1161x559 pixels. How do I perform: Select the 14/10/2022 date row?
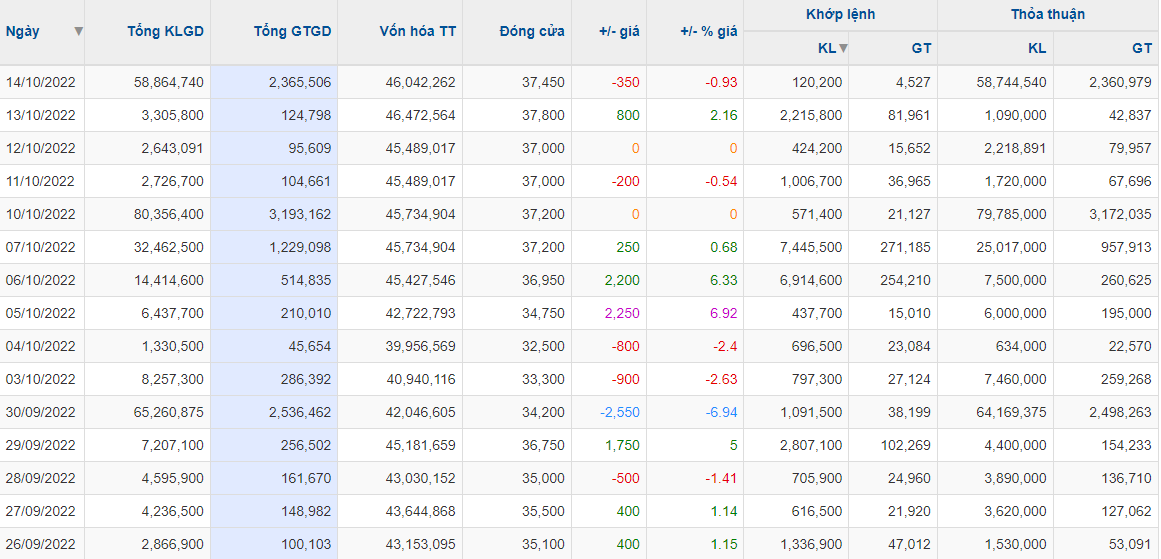(x=41, y=82)
